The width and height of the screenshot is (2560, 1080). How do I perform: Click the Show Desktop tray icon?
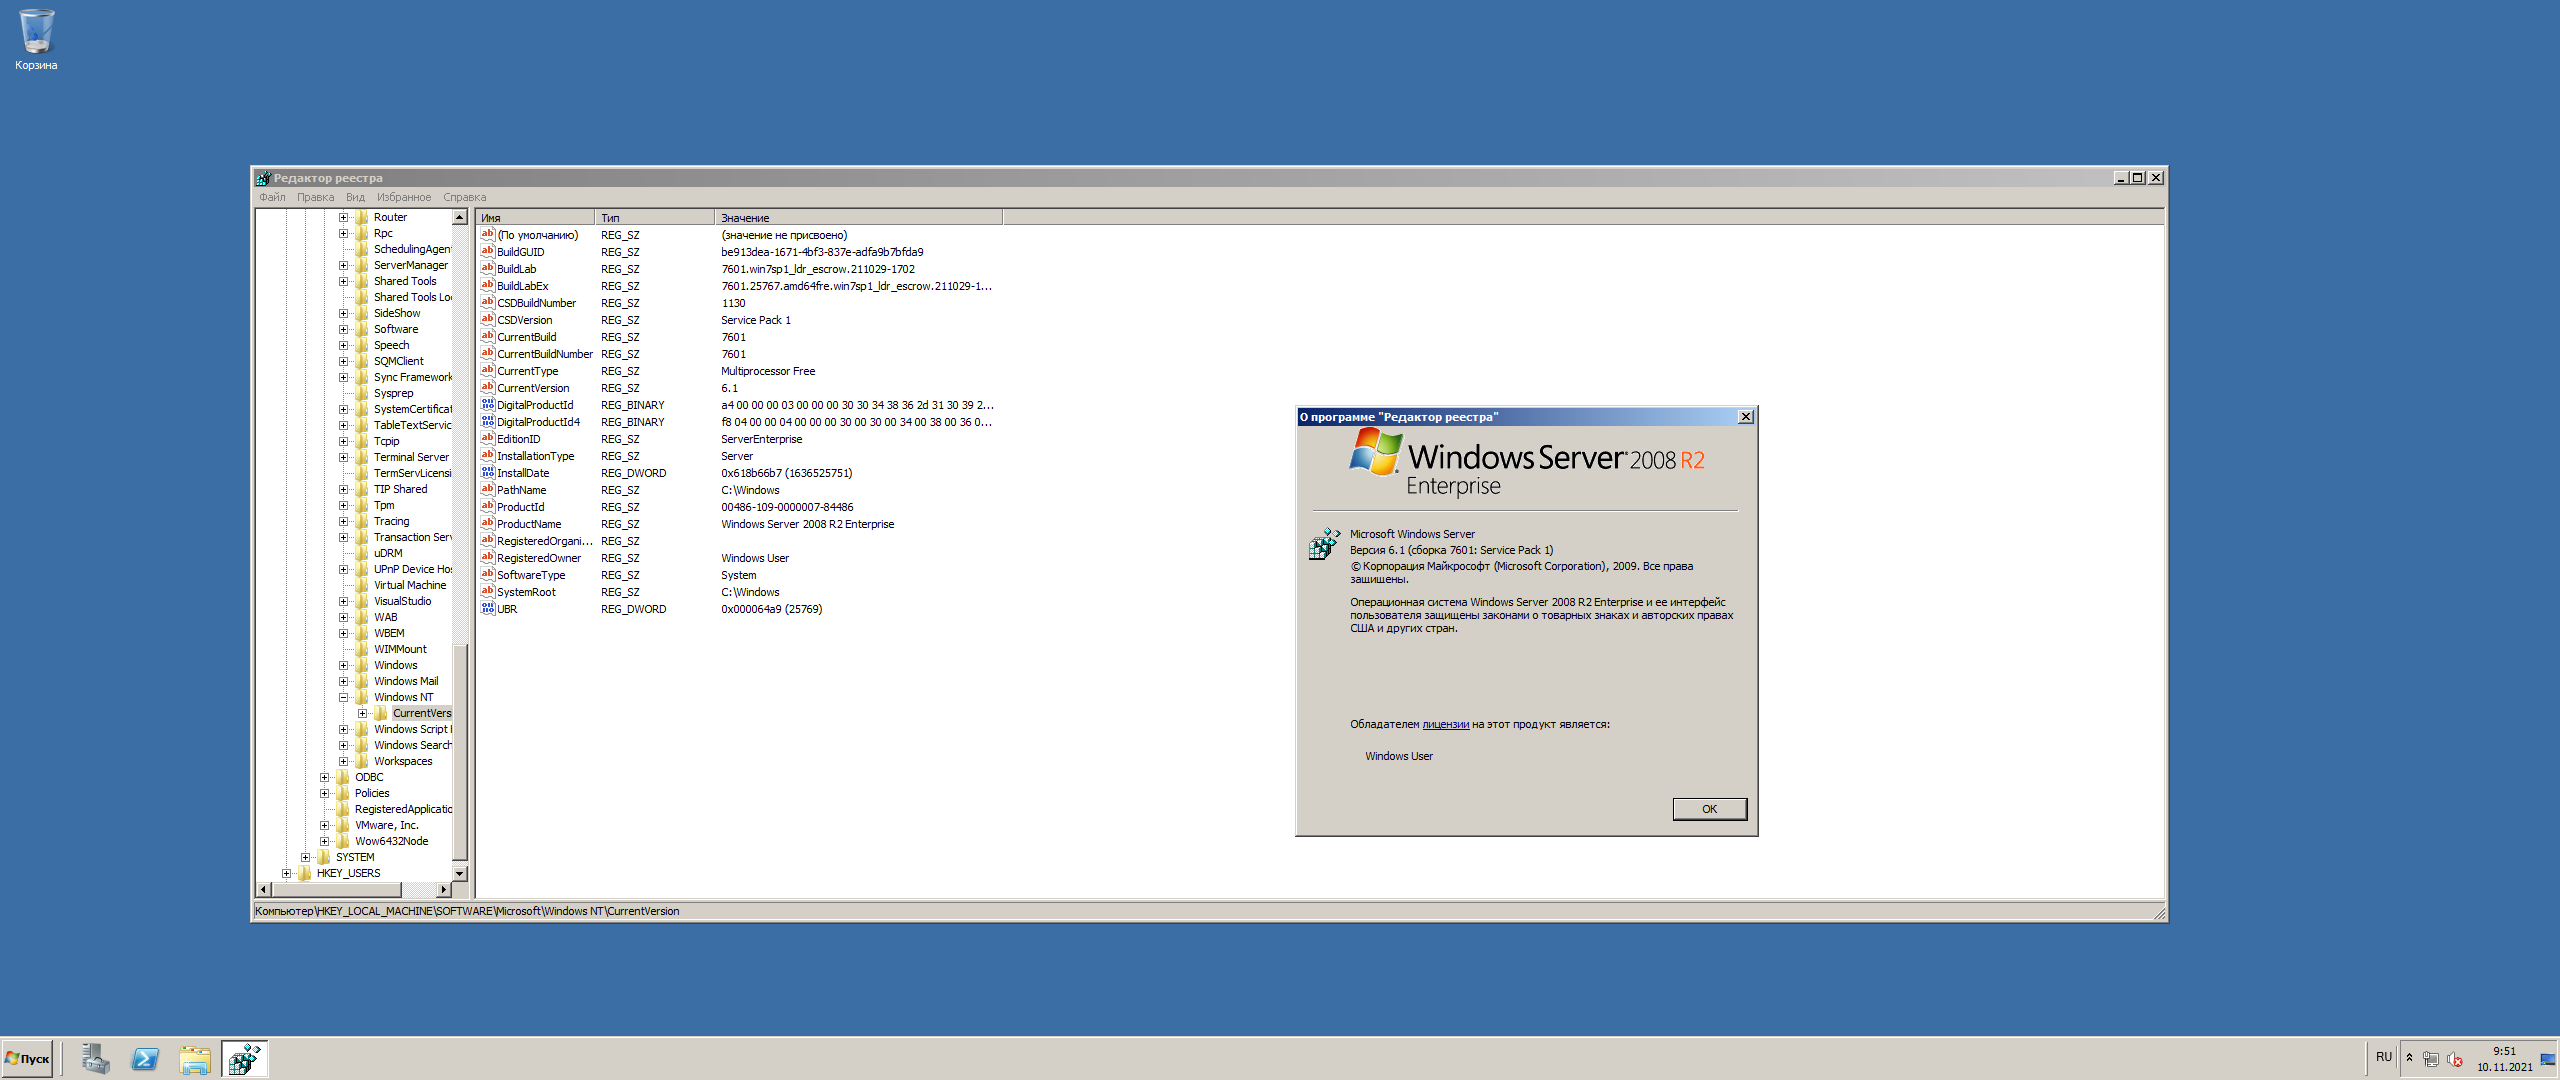2547,1058
